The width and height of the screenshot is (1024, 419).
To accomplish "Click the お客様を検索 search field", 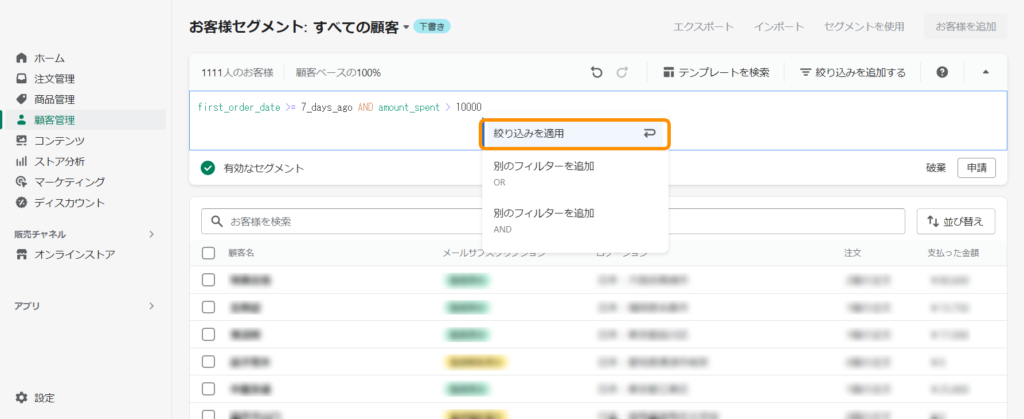I will coord(550,221).
